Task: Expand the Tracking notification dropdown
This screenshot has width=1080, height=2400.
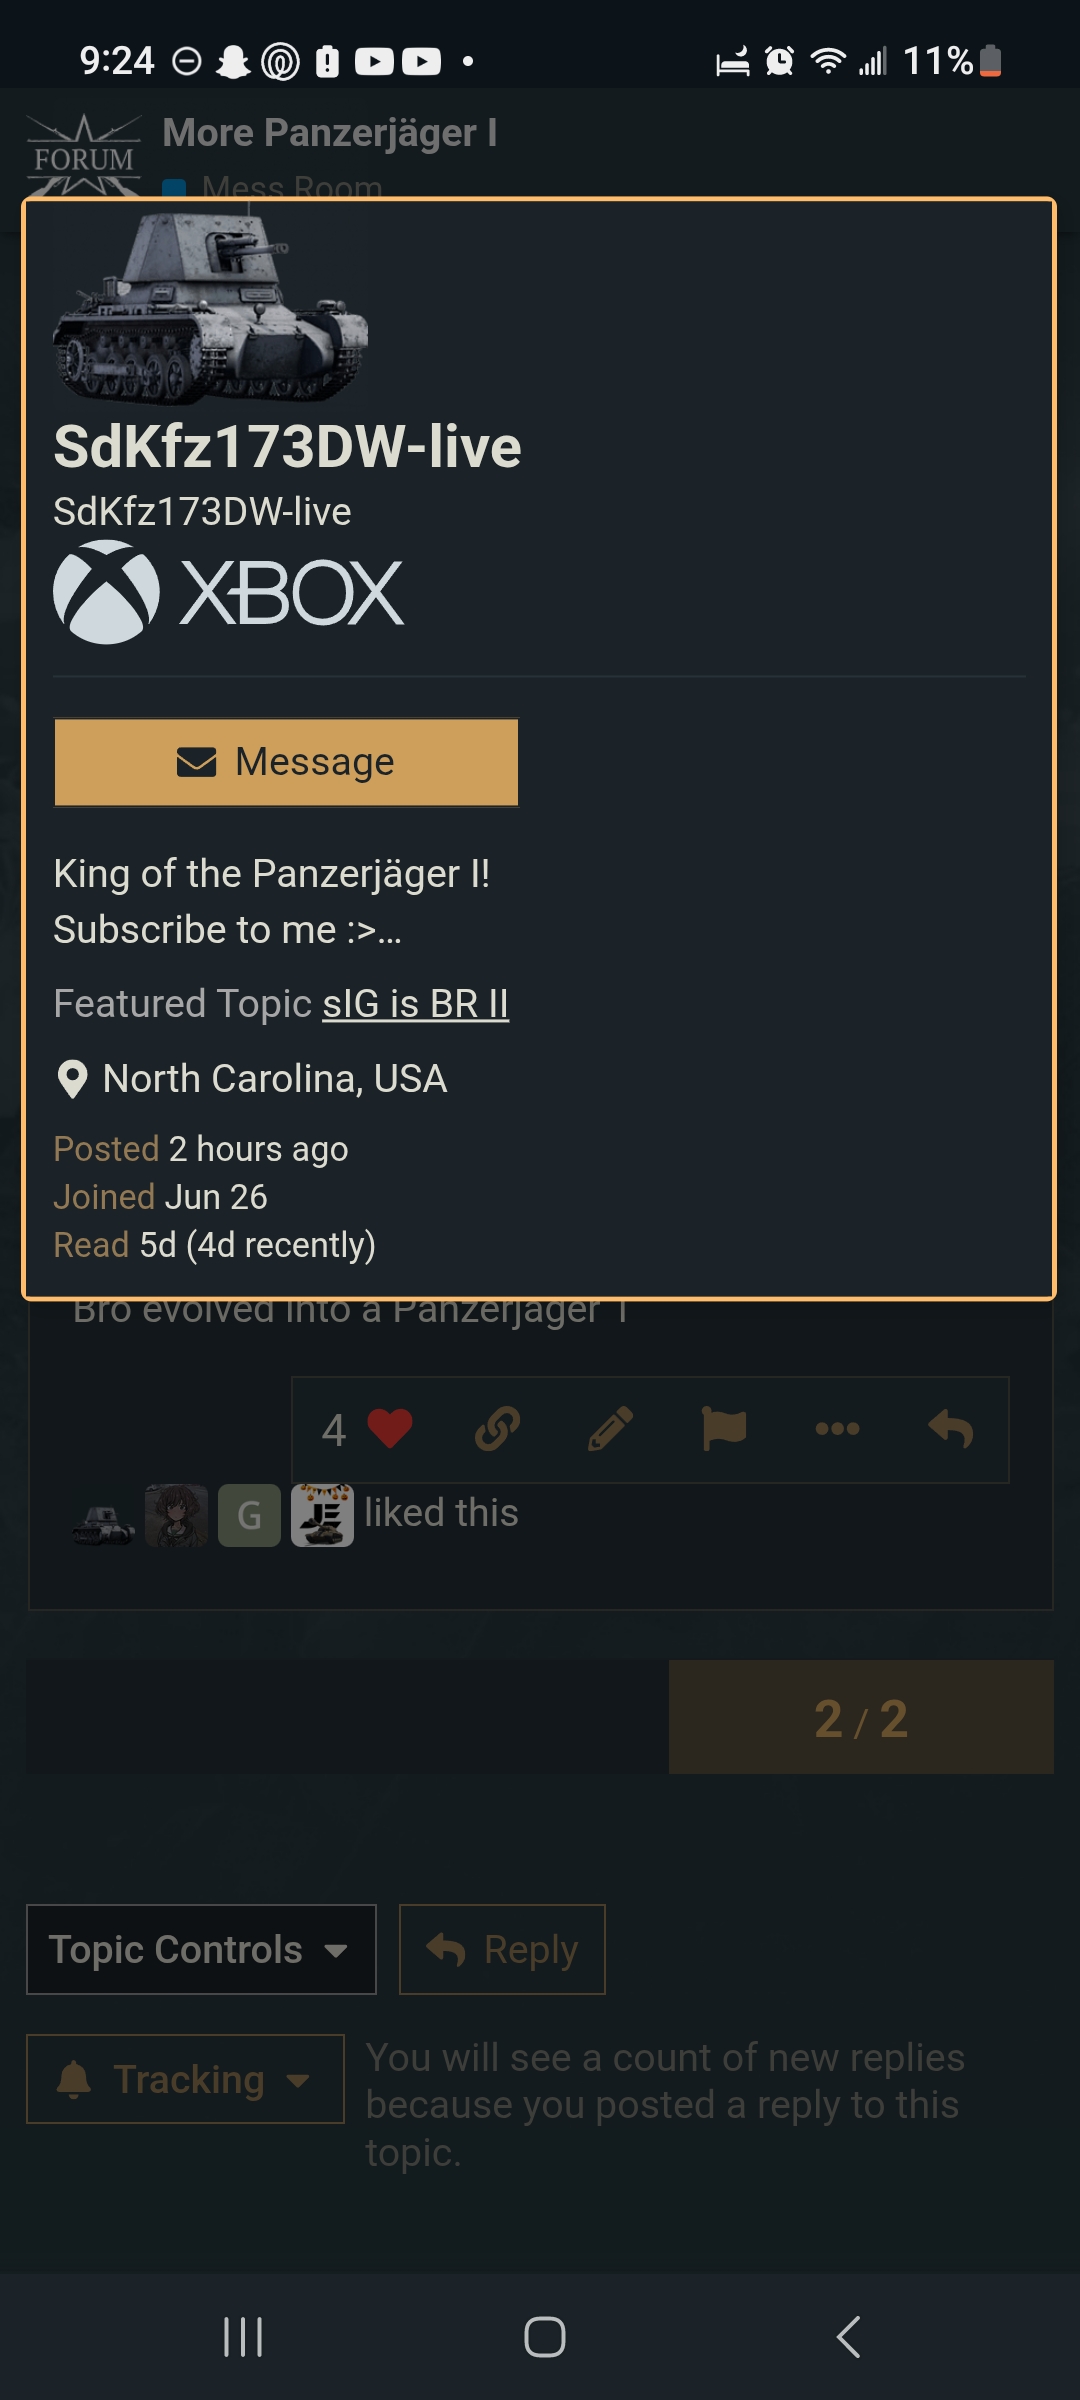Action: 185,2079
